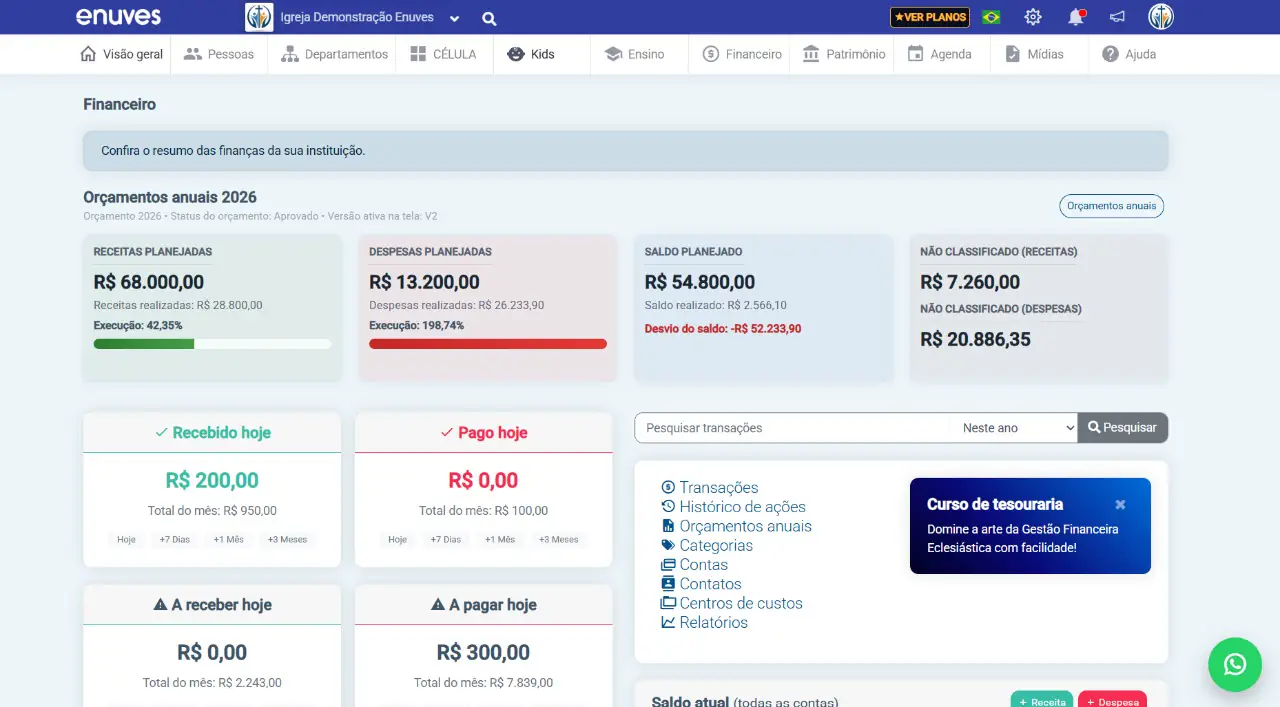The height and width of the screenshot is (707, 1280).
Task: Click the megaphone announcements icon
Action: pos(1117,17)
